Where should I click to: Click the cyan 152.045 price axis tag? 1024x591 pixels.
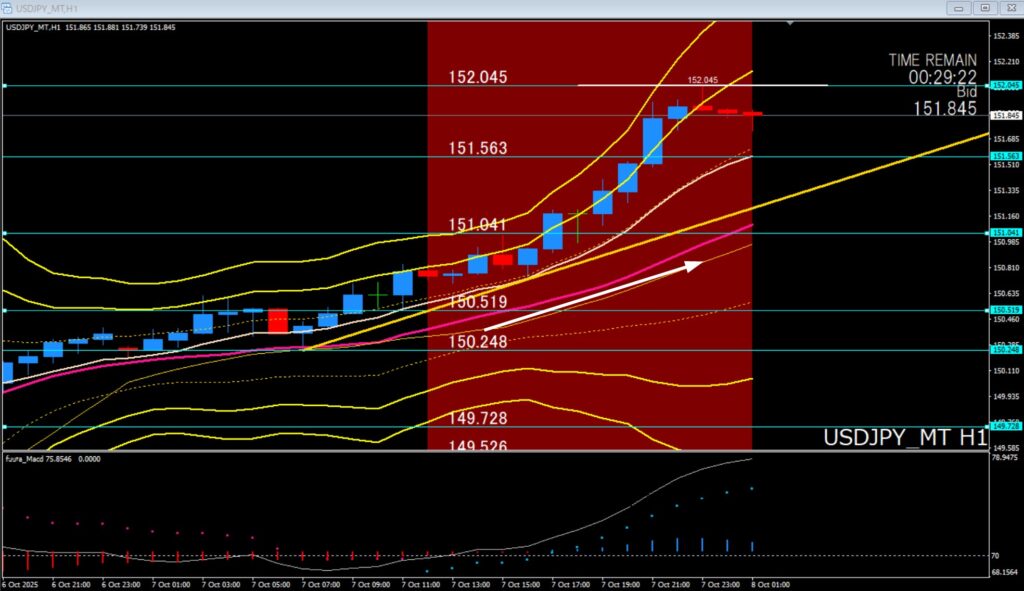pyautogui.click(x=1004, y=86)
